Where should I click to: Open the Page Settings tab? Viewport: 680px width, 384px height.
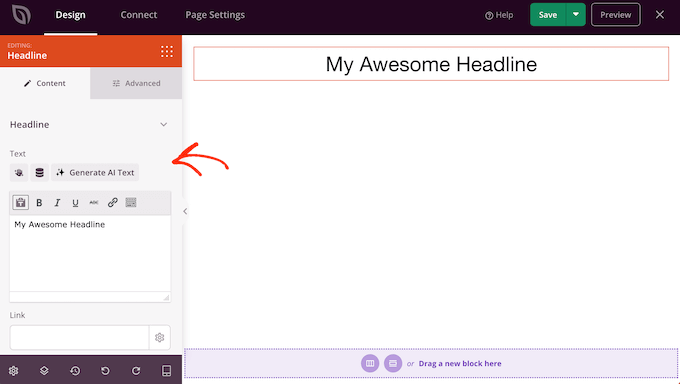coord(215,15)
